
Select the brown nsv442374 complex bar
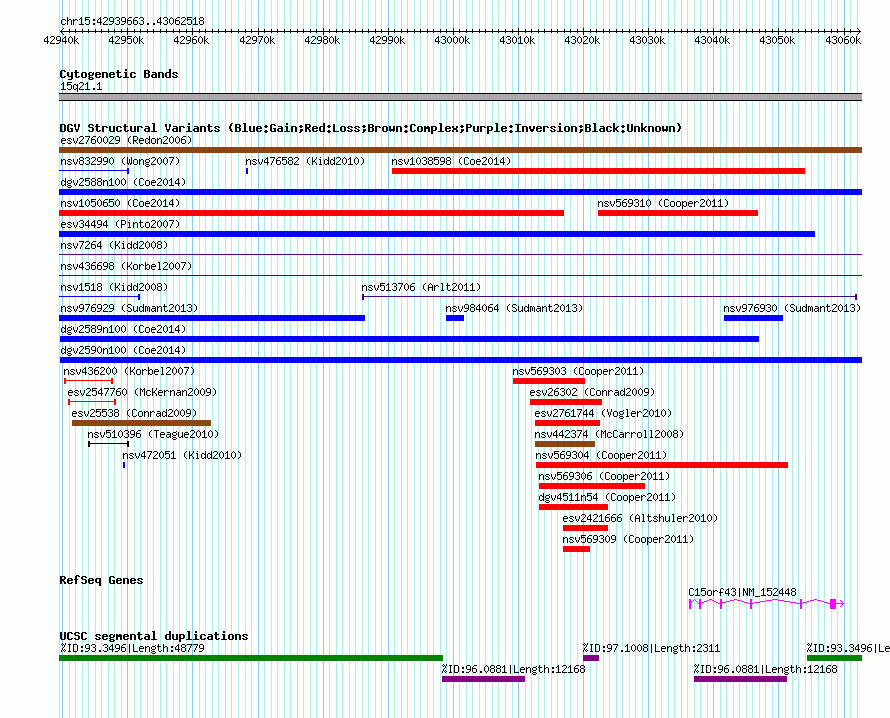click(x=565, y=444)
